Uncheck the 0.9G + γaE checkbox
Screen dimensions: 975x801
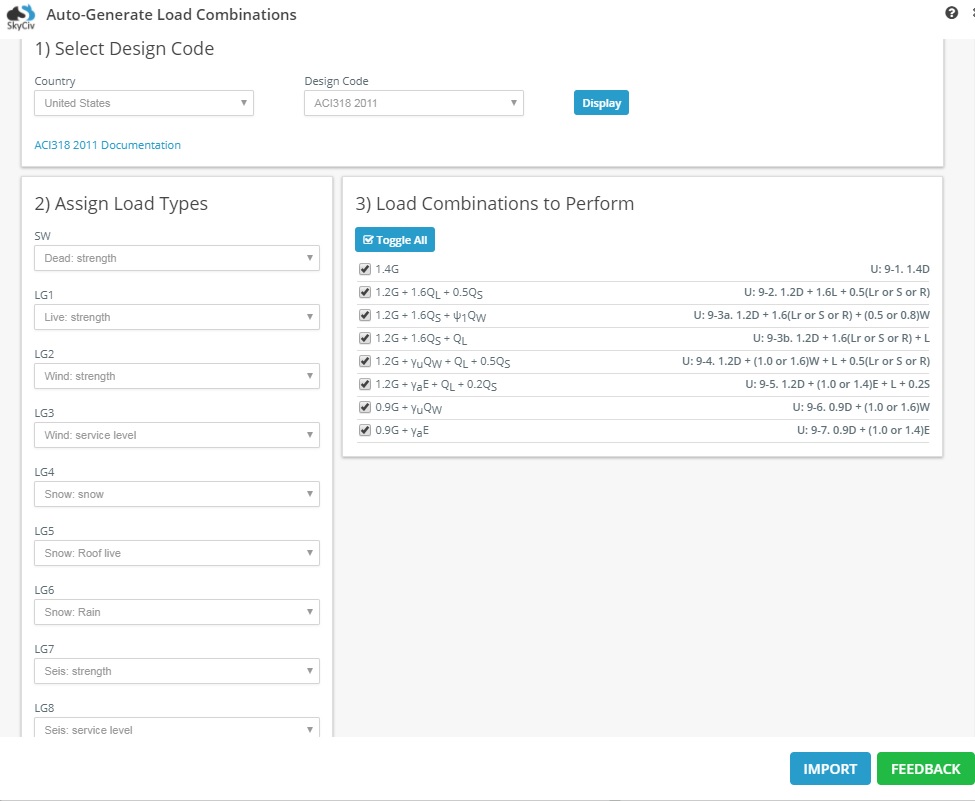[x=365, y=430]
